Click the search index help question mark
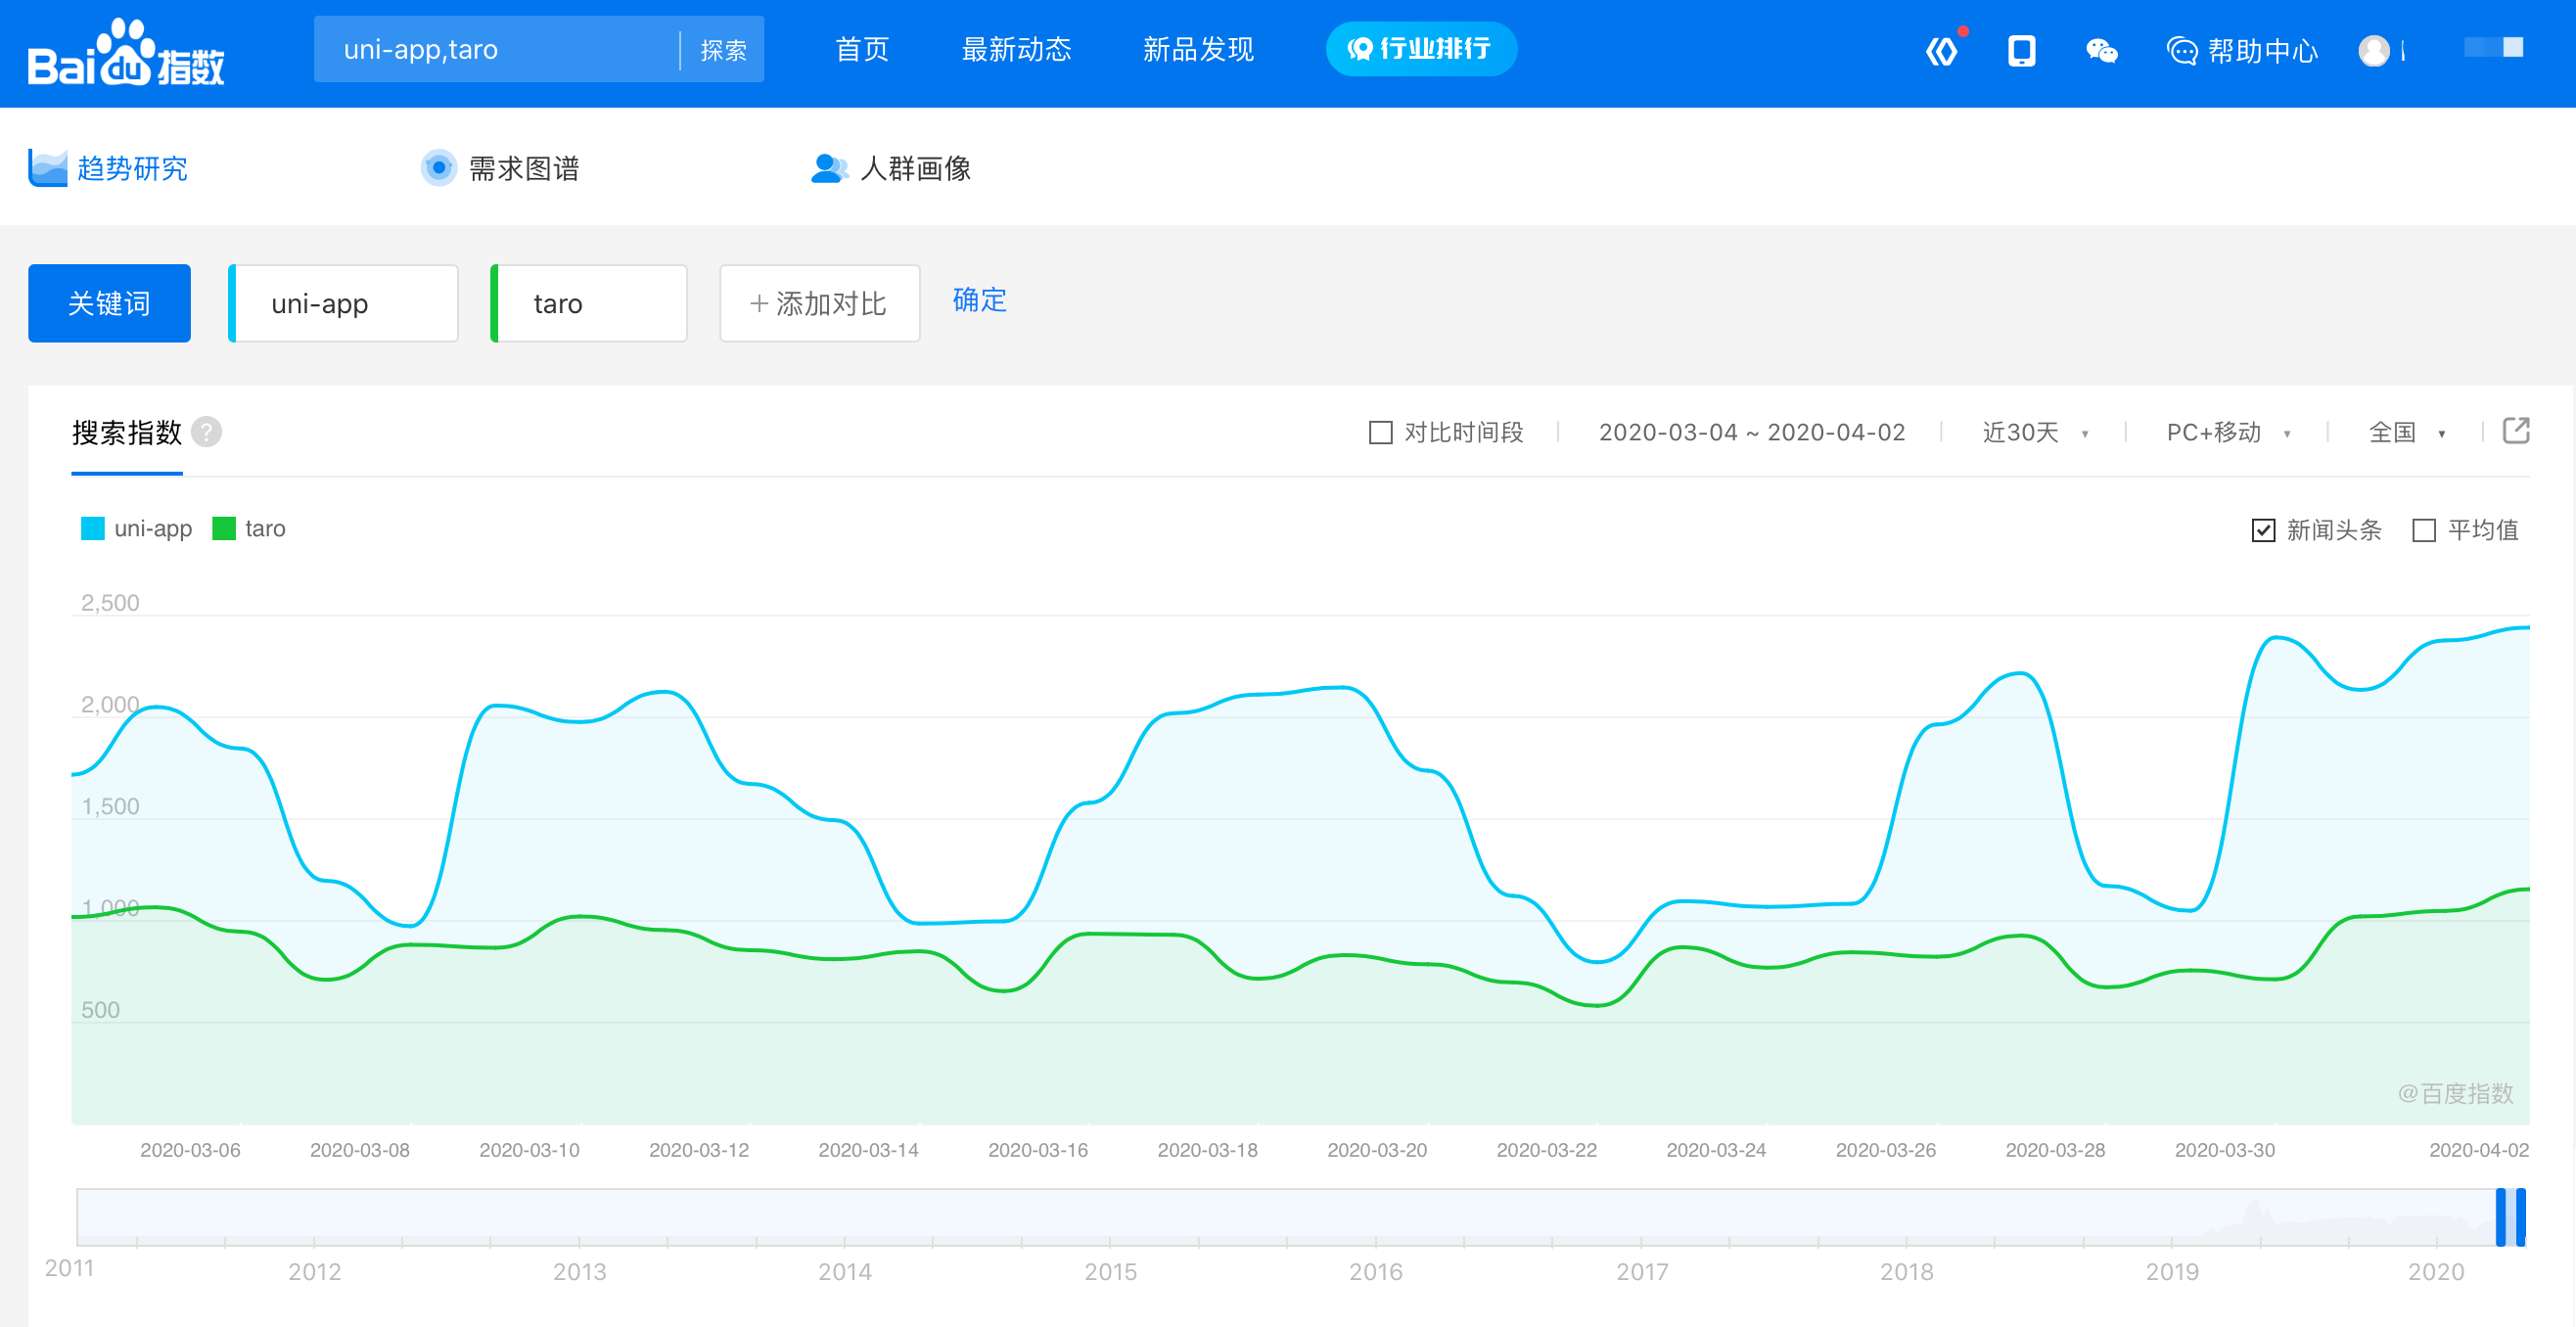This screenshot has width=2576, height=1327. (x=207, y=432)
